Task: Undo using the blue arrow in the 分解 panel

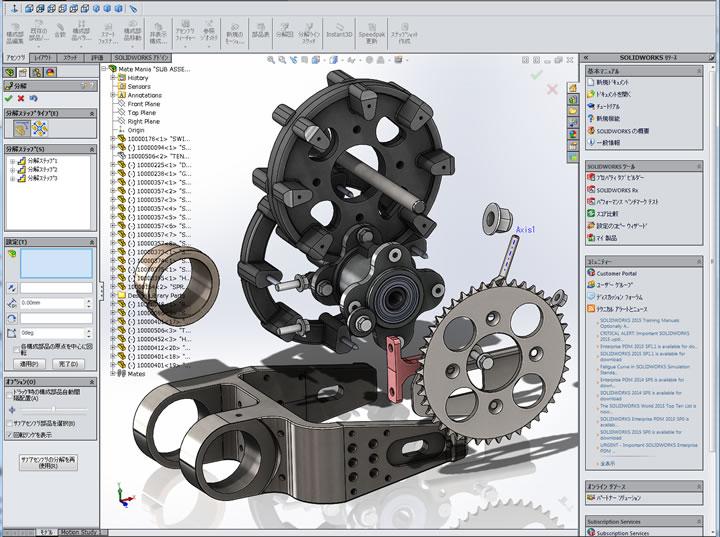Action: click(x=33, y=98)
